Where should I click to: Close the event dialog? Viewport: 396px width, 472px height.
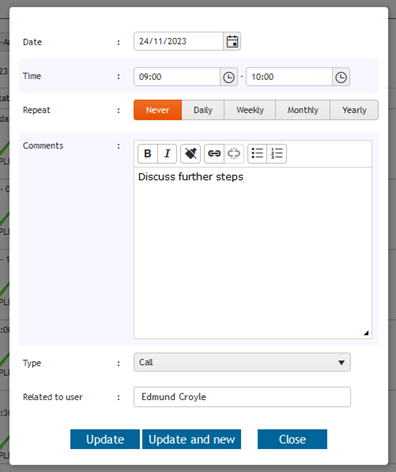point(292,439)
